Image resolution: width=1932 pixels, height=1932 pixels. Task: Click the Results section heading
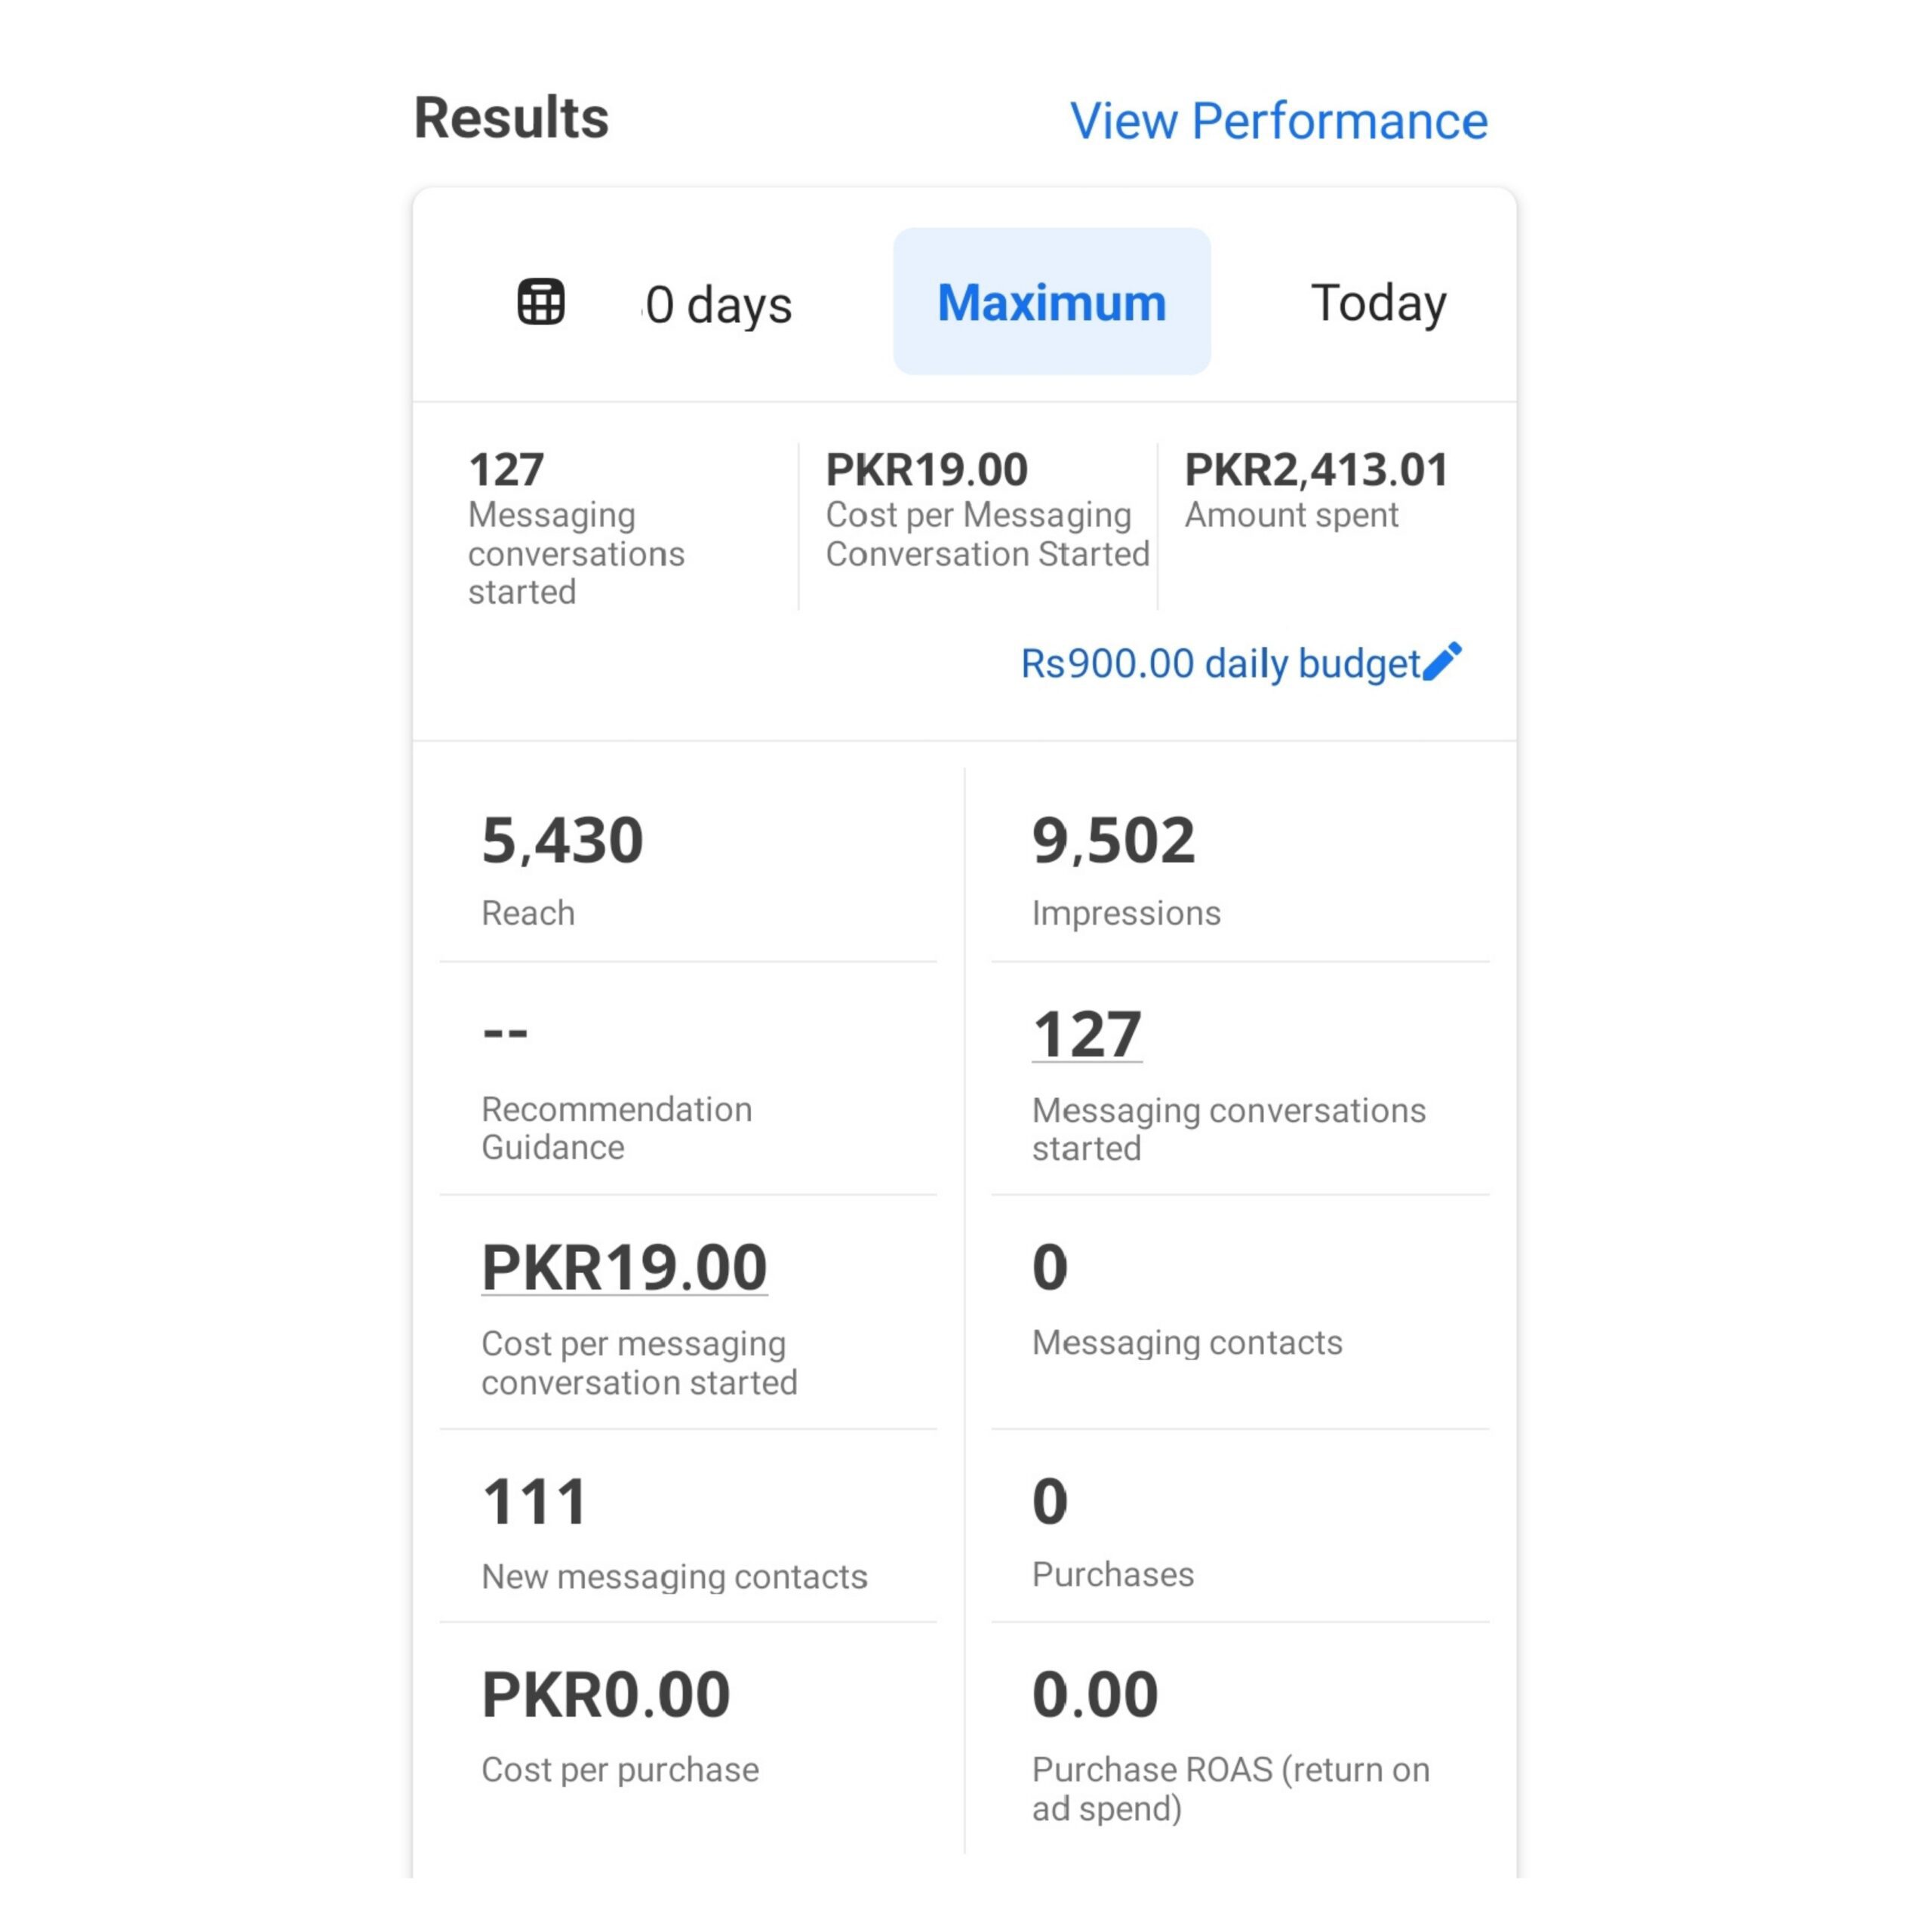pos(511,118)
